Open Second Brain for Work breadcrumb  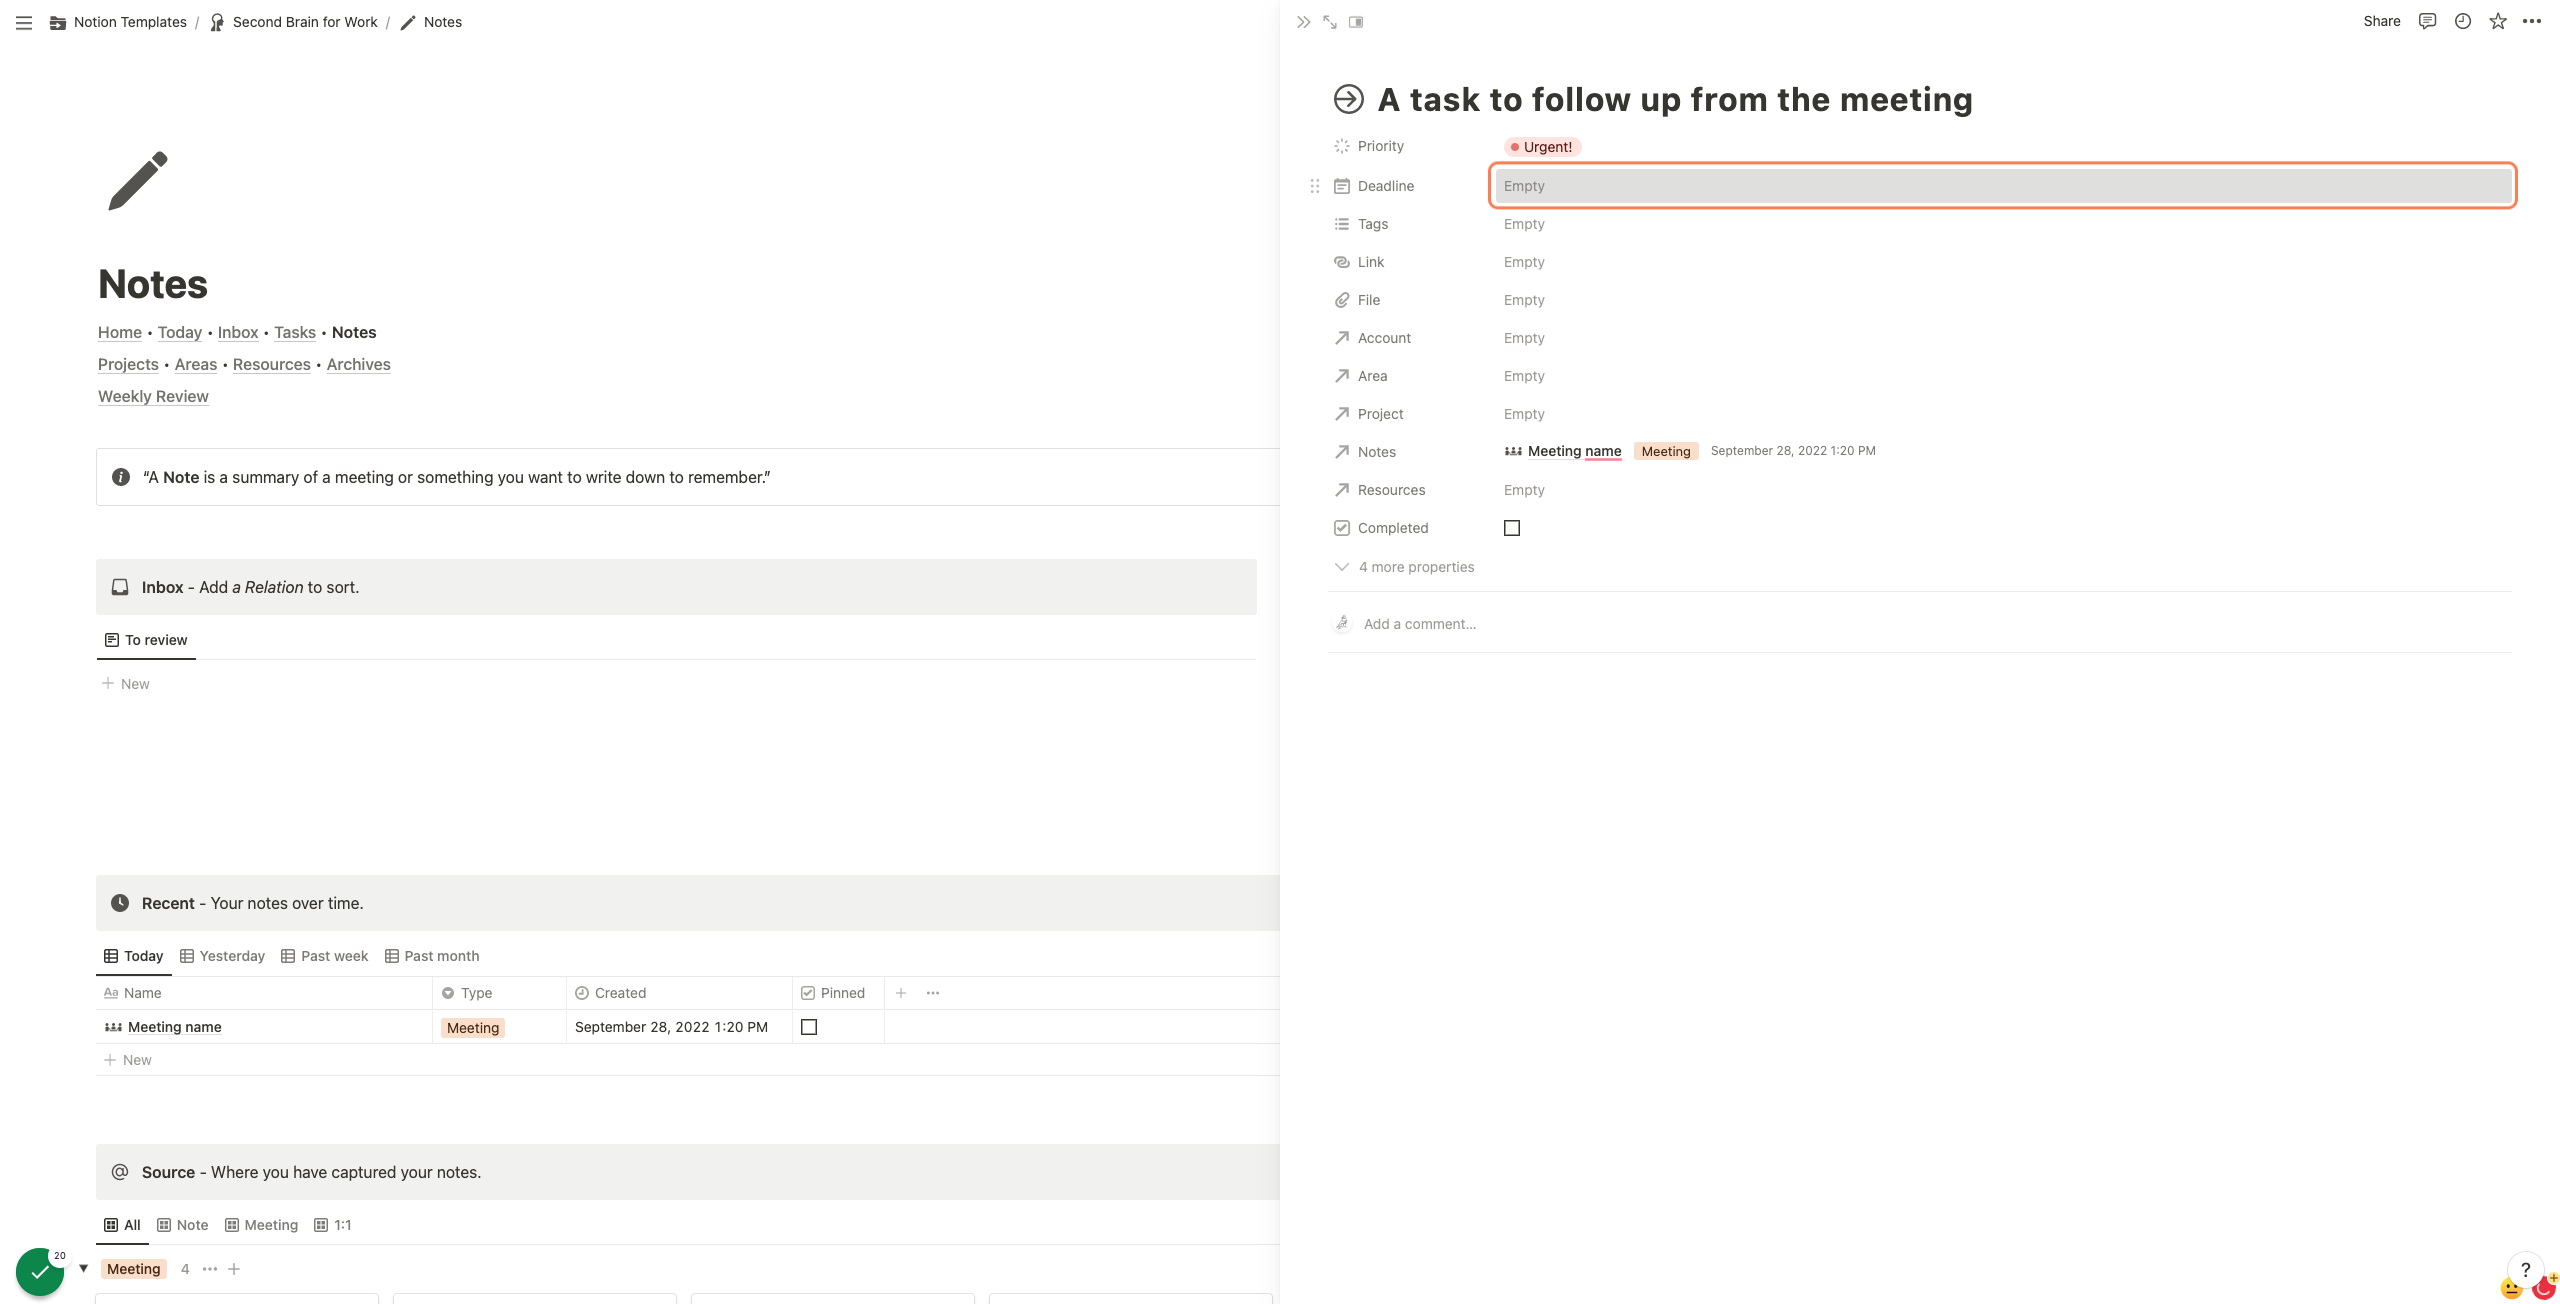[x=294, y=22]
